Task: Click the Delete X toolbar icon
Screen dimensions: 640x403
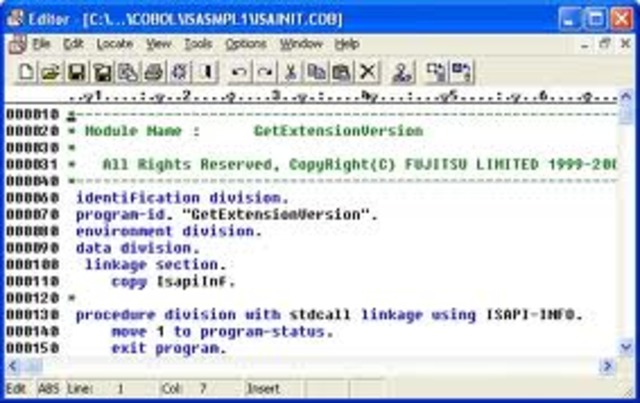Action: [x=368, y=73]
